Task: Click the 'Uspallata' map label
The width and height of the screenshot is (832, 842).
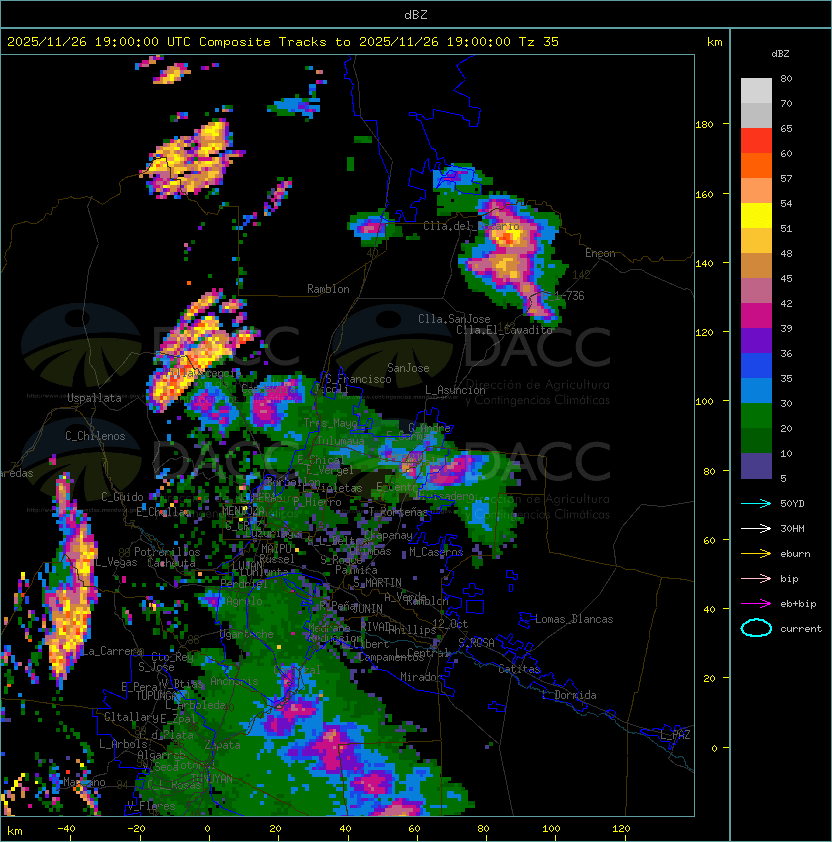Action: (x=94, y=398)
